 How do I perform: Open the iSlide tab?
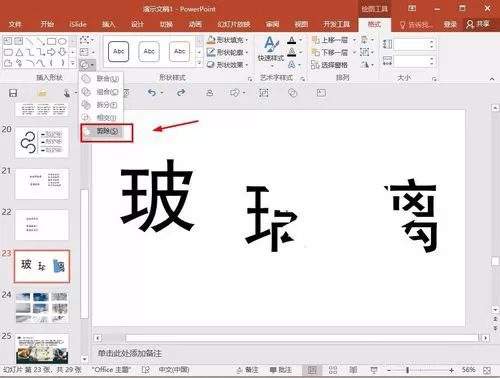point(78,24)
